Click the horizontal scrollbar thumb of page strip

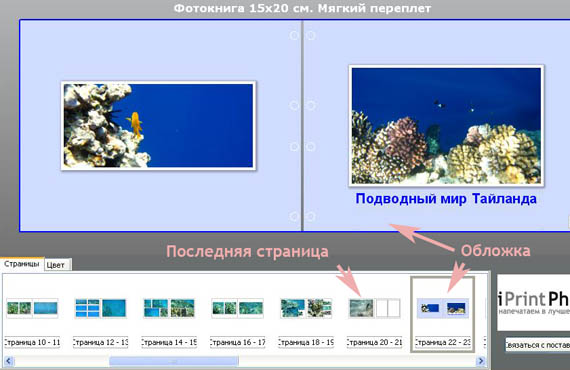pyautogui.click(x=174, y=361)
